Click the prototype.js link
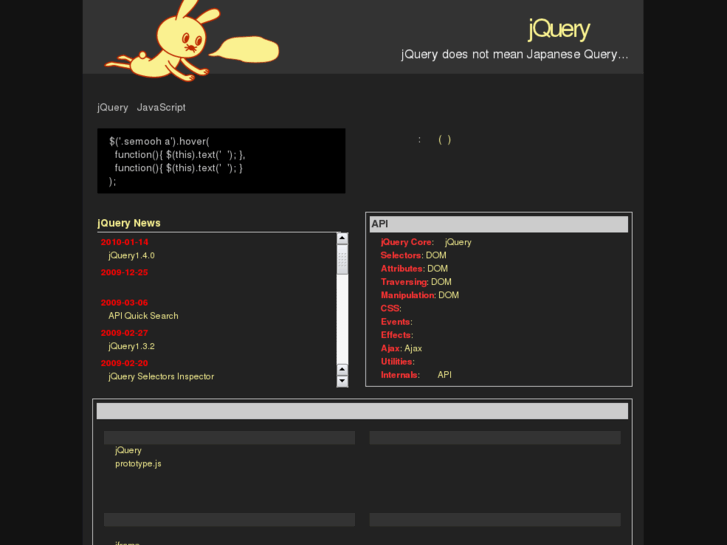Viewport: 727px width, 545px height. 138,464
